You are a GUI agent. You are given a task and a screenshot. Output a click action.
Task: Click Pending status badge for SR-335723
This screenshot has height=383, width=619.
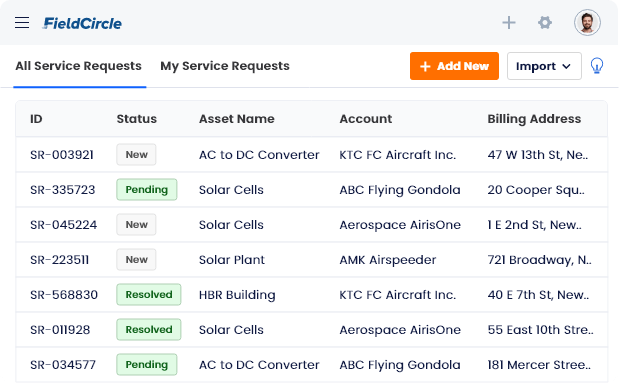(x=146, y=190)
